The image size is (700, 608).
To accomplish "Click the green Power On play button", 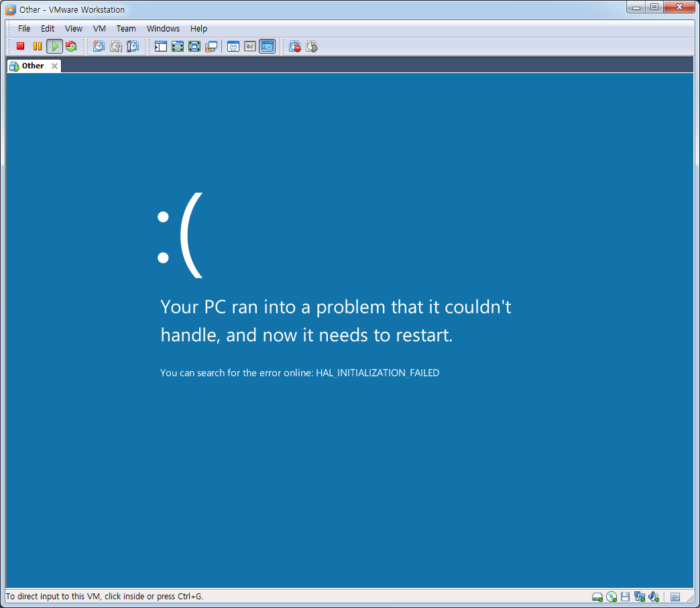I will pyautogui.click(x=54, y=46).
